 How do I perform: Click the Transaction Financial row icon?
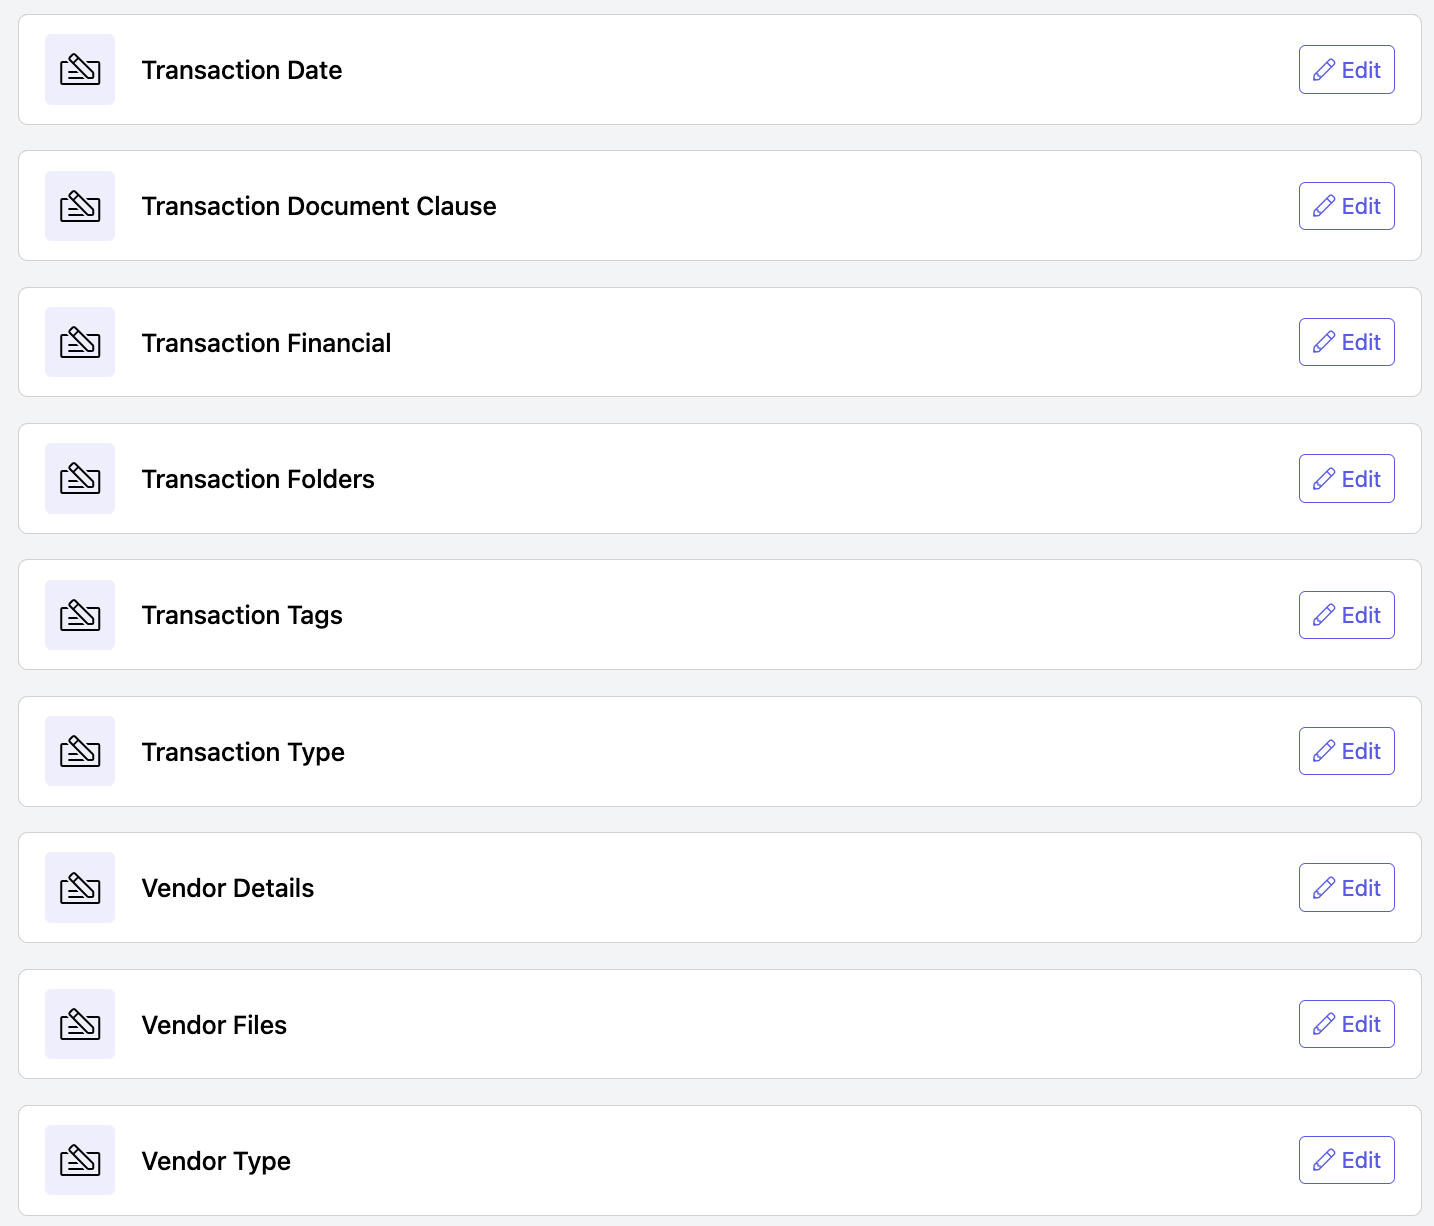coord(80,342)
